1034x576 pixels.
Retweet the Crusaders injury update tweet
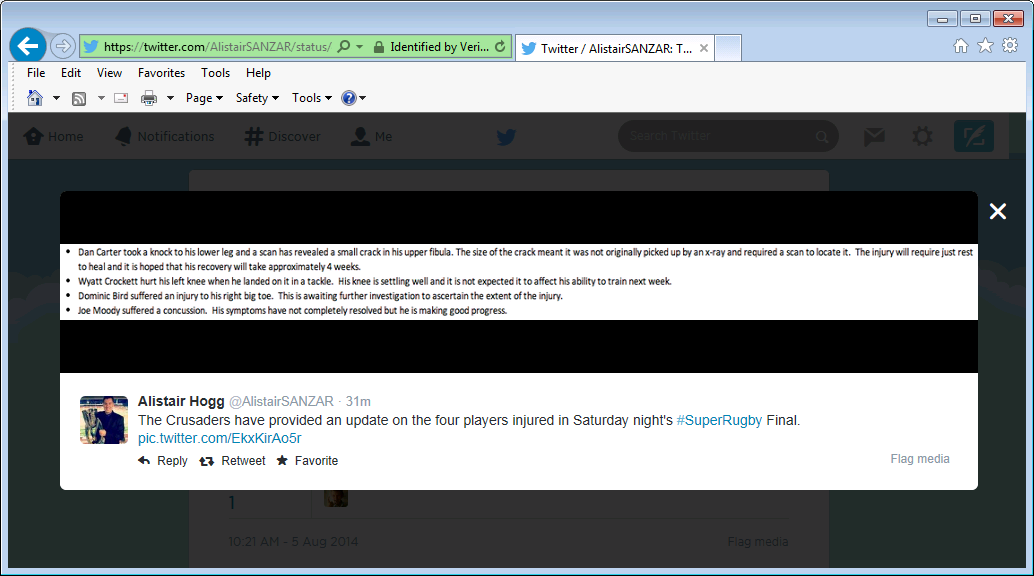(232, 461)
